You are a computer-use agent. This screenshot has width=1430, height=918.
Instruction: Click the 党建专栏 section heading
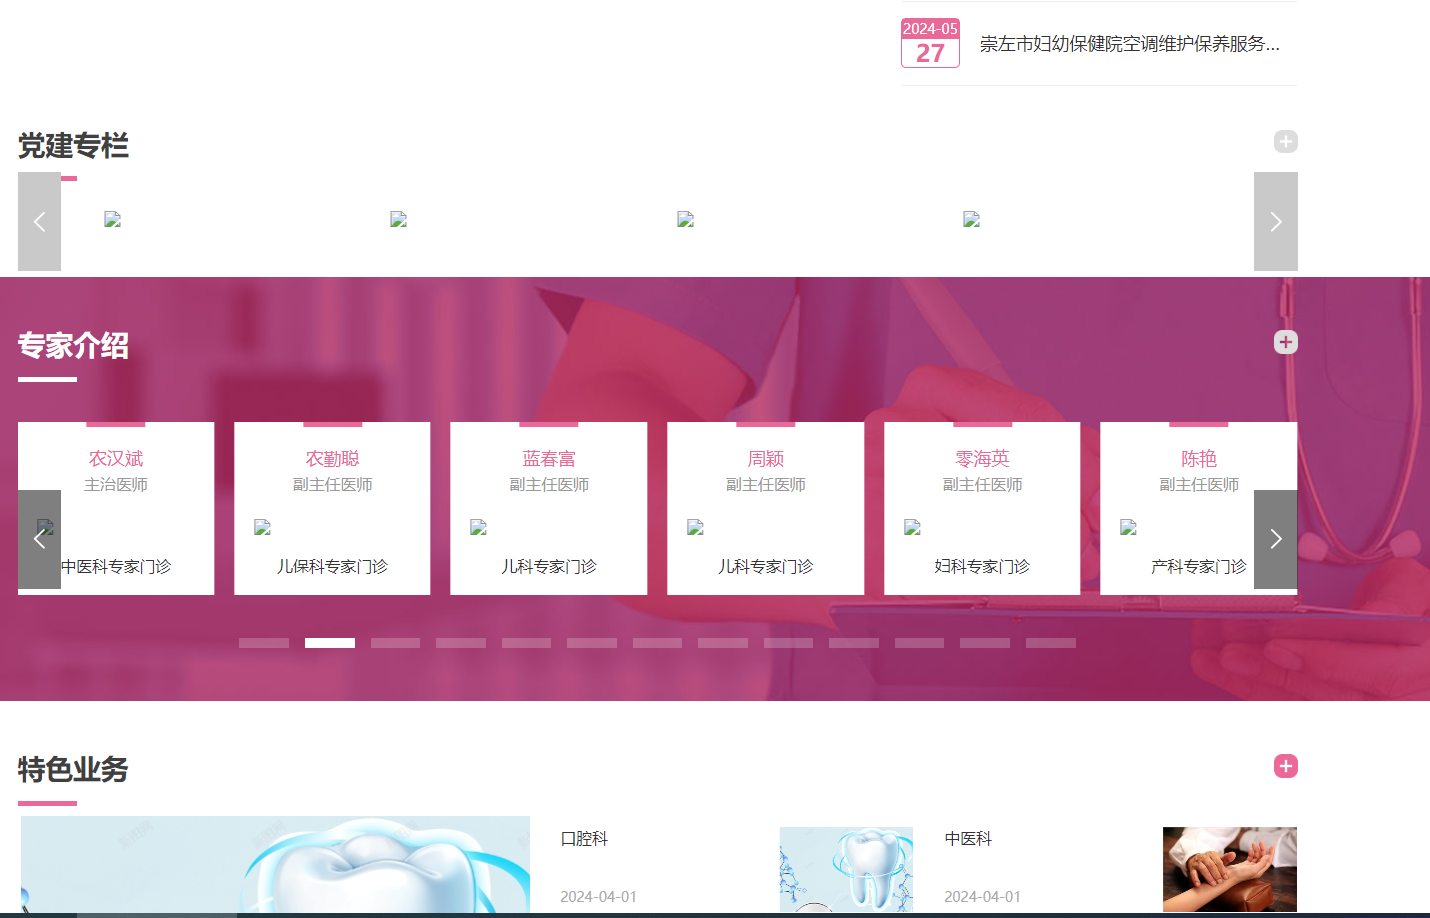click(73, 146)
